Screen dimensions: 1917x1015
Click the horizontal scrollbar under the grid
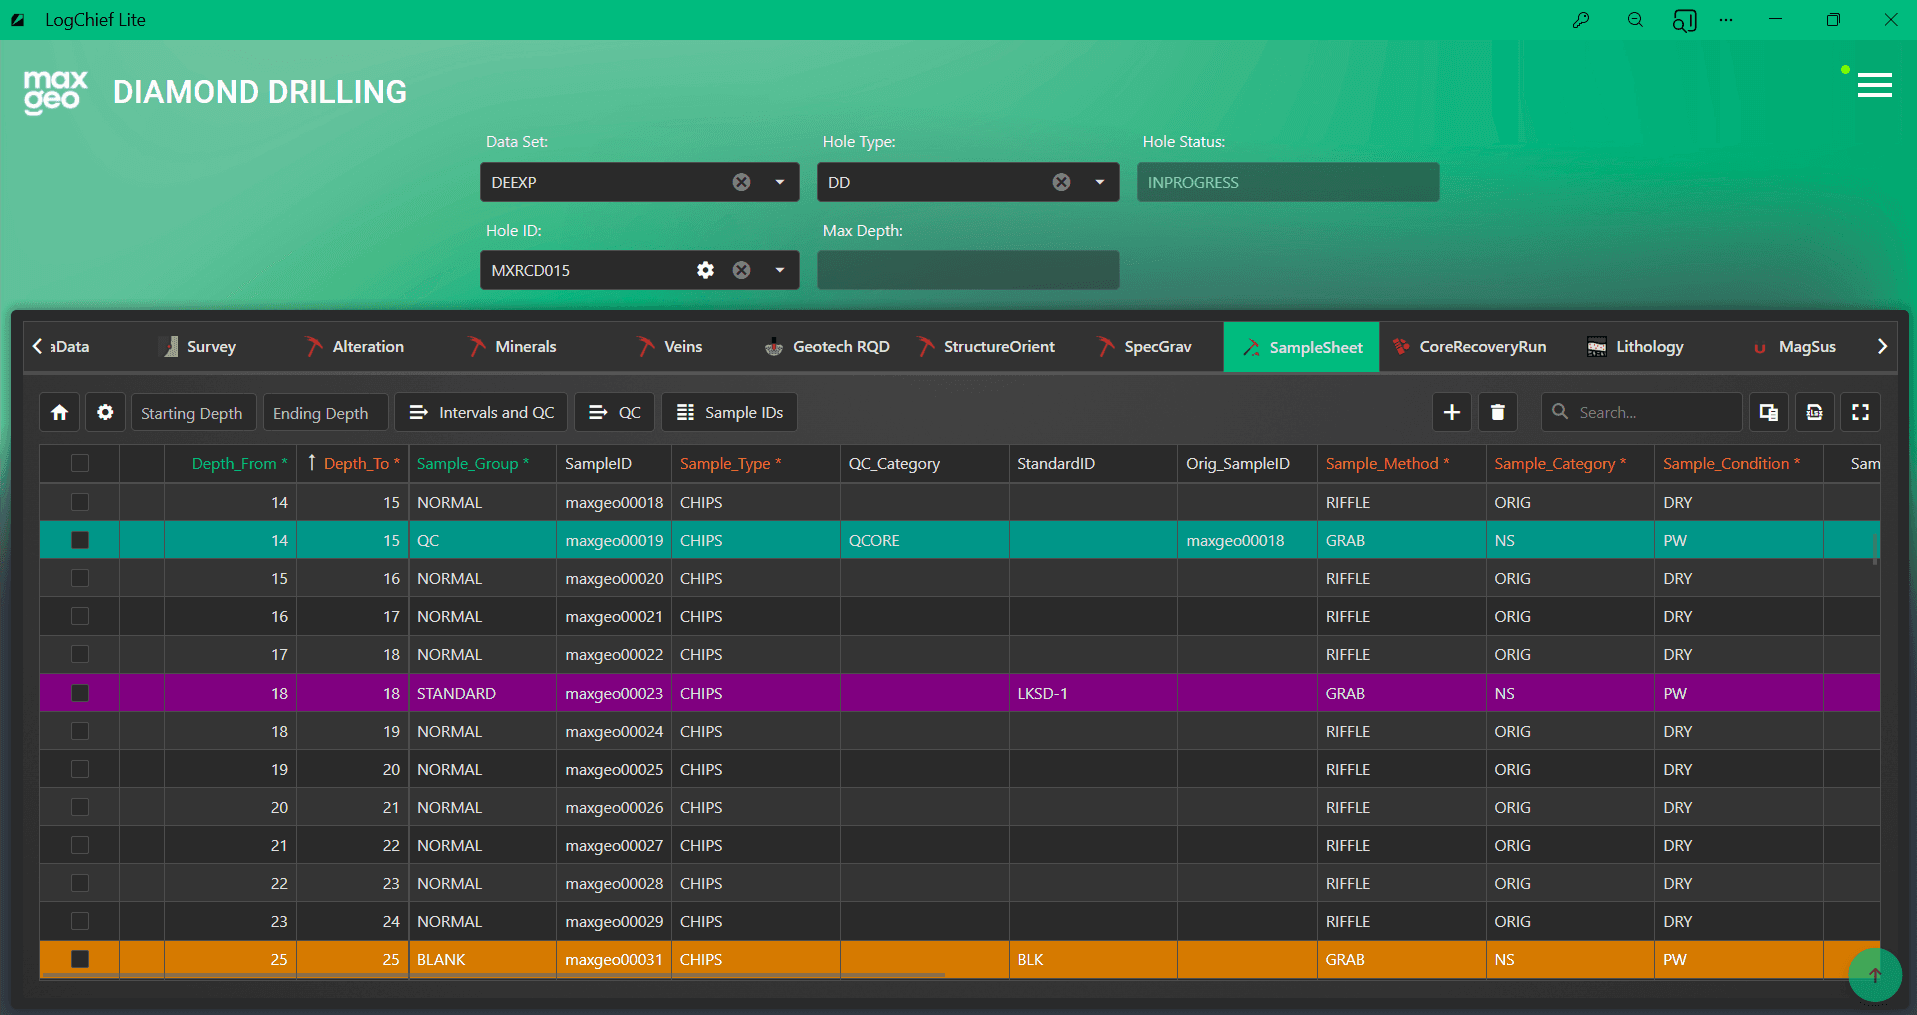coord(495,975)
